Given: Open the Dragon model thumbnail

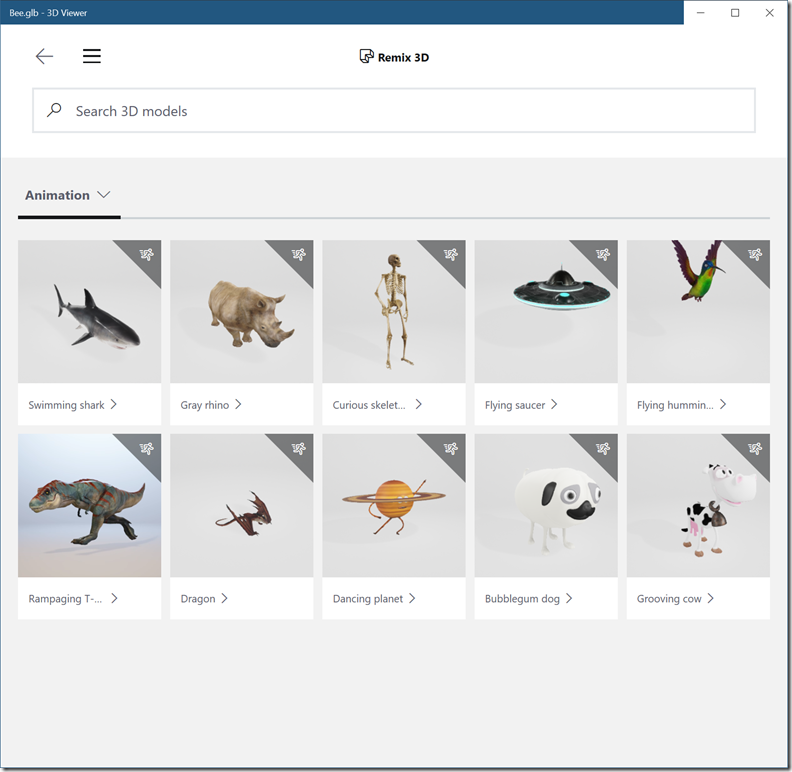Looking at the screenshot, I should click(x=241, y=505).
